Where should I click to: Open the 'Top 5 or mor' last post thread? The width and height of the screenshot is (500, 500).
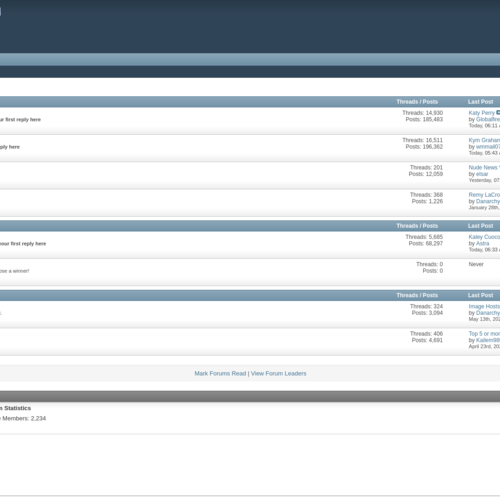(x=484, y=334)
